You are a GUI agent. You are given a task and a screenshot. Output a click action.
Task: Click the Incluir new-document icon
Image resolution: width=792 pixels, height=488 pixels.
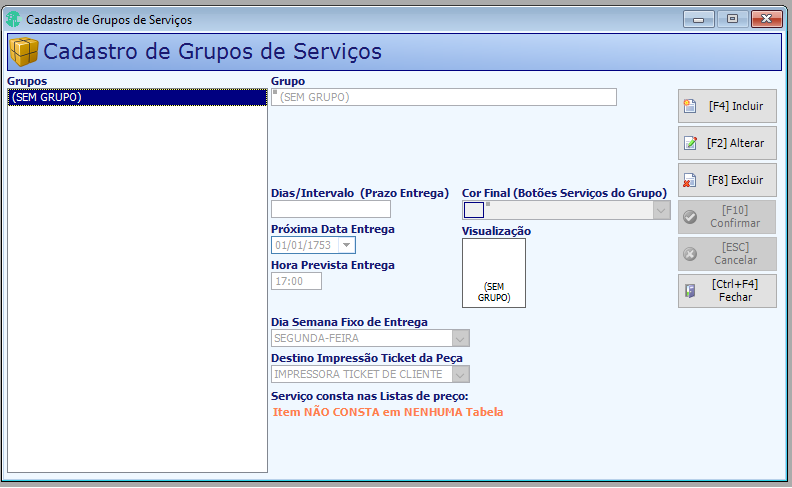[x=690, y=106]
